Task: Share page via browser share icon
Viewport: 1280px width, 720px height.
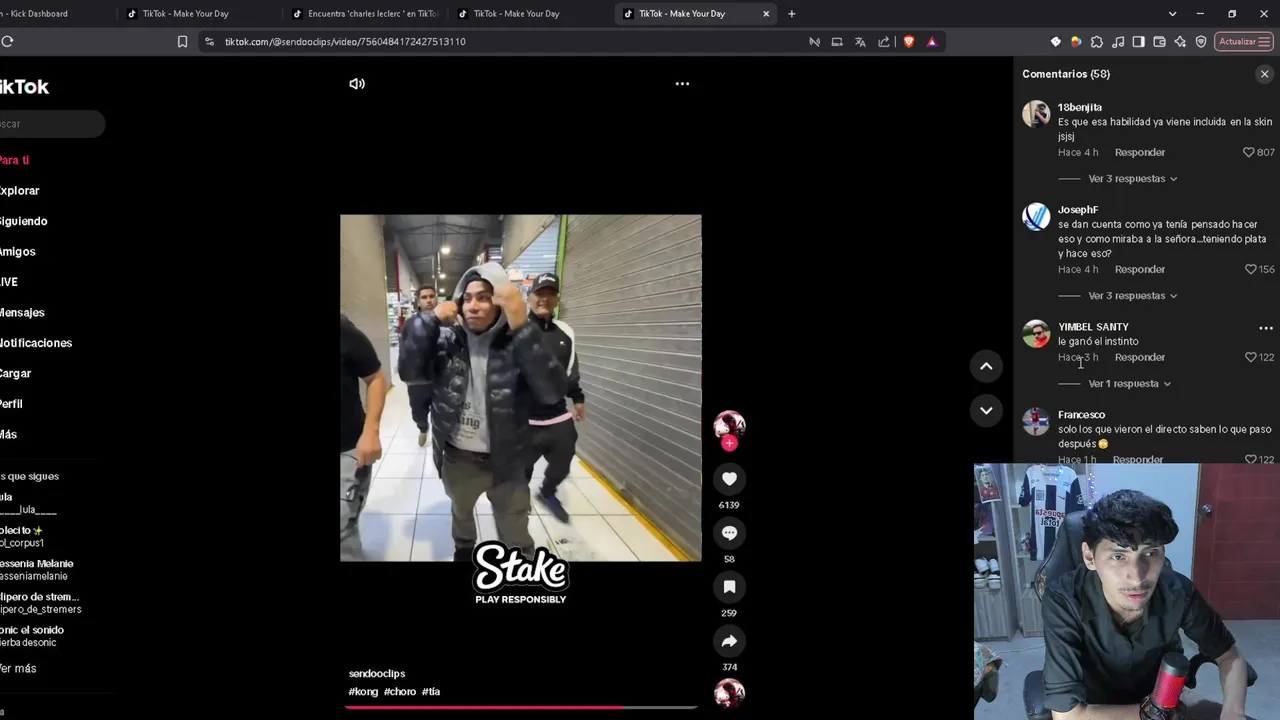Action: point(884,42)
